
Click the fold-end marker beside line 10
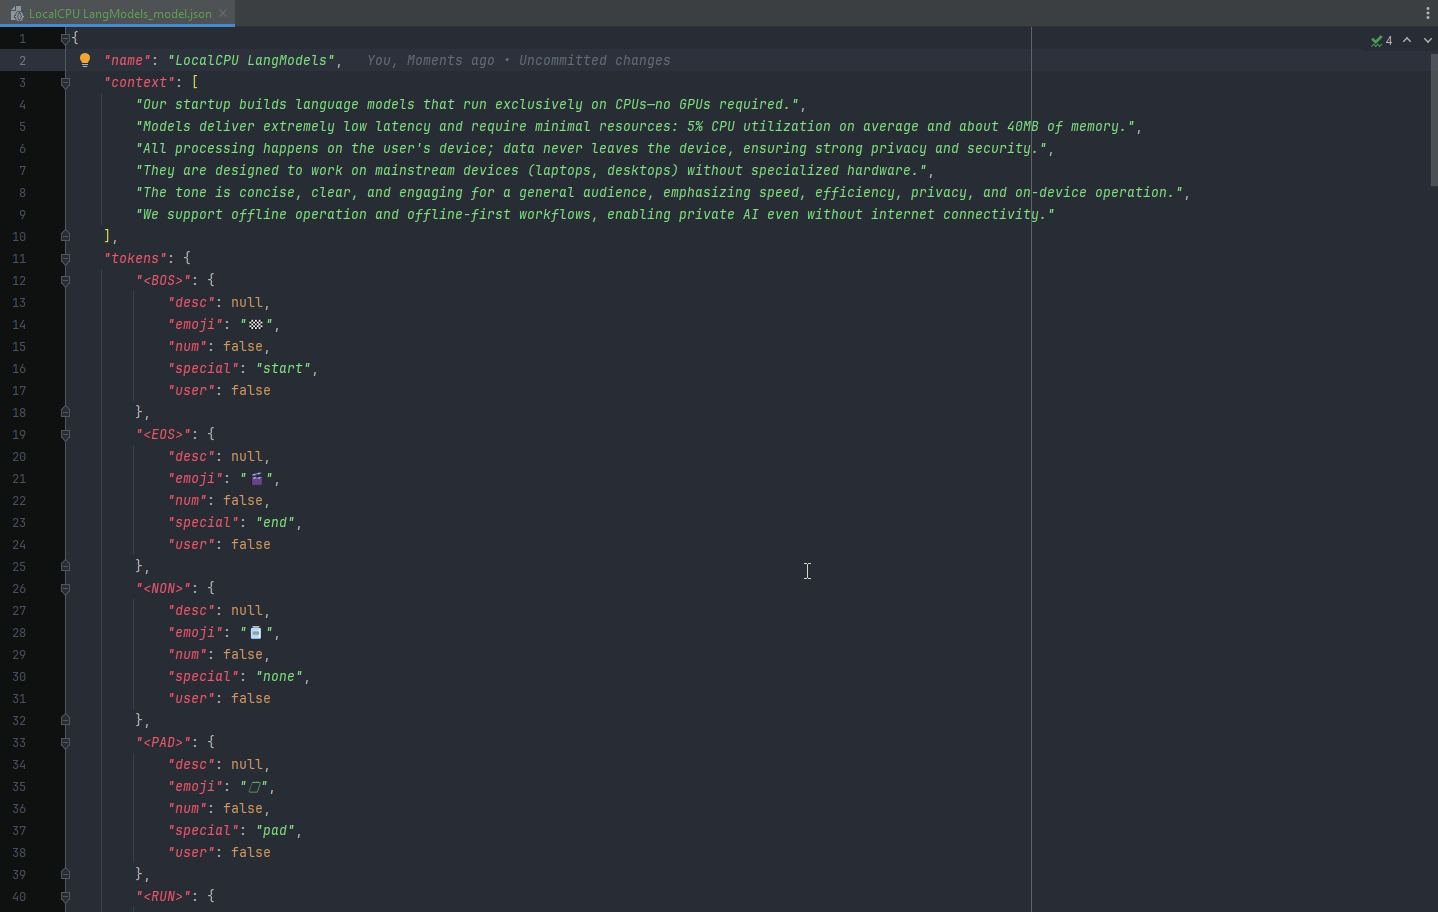tap(65, 236)
